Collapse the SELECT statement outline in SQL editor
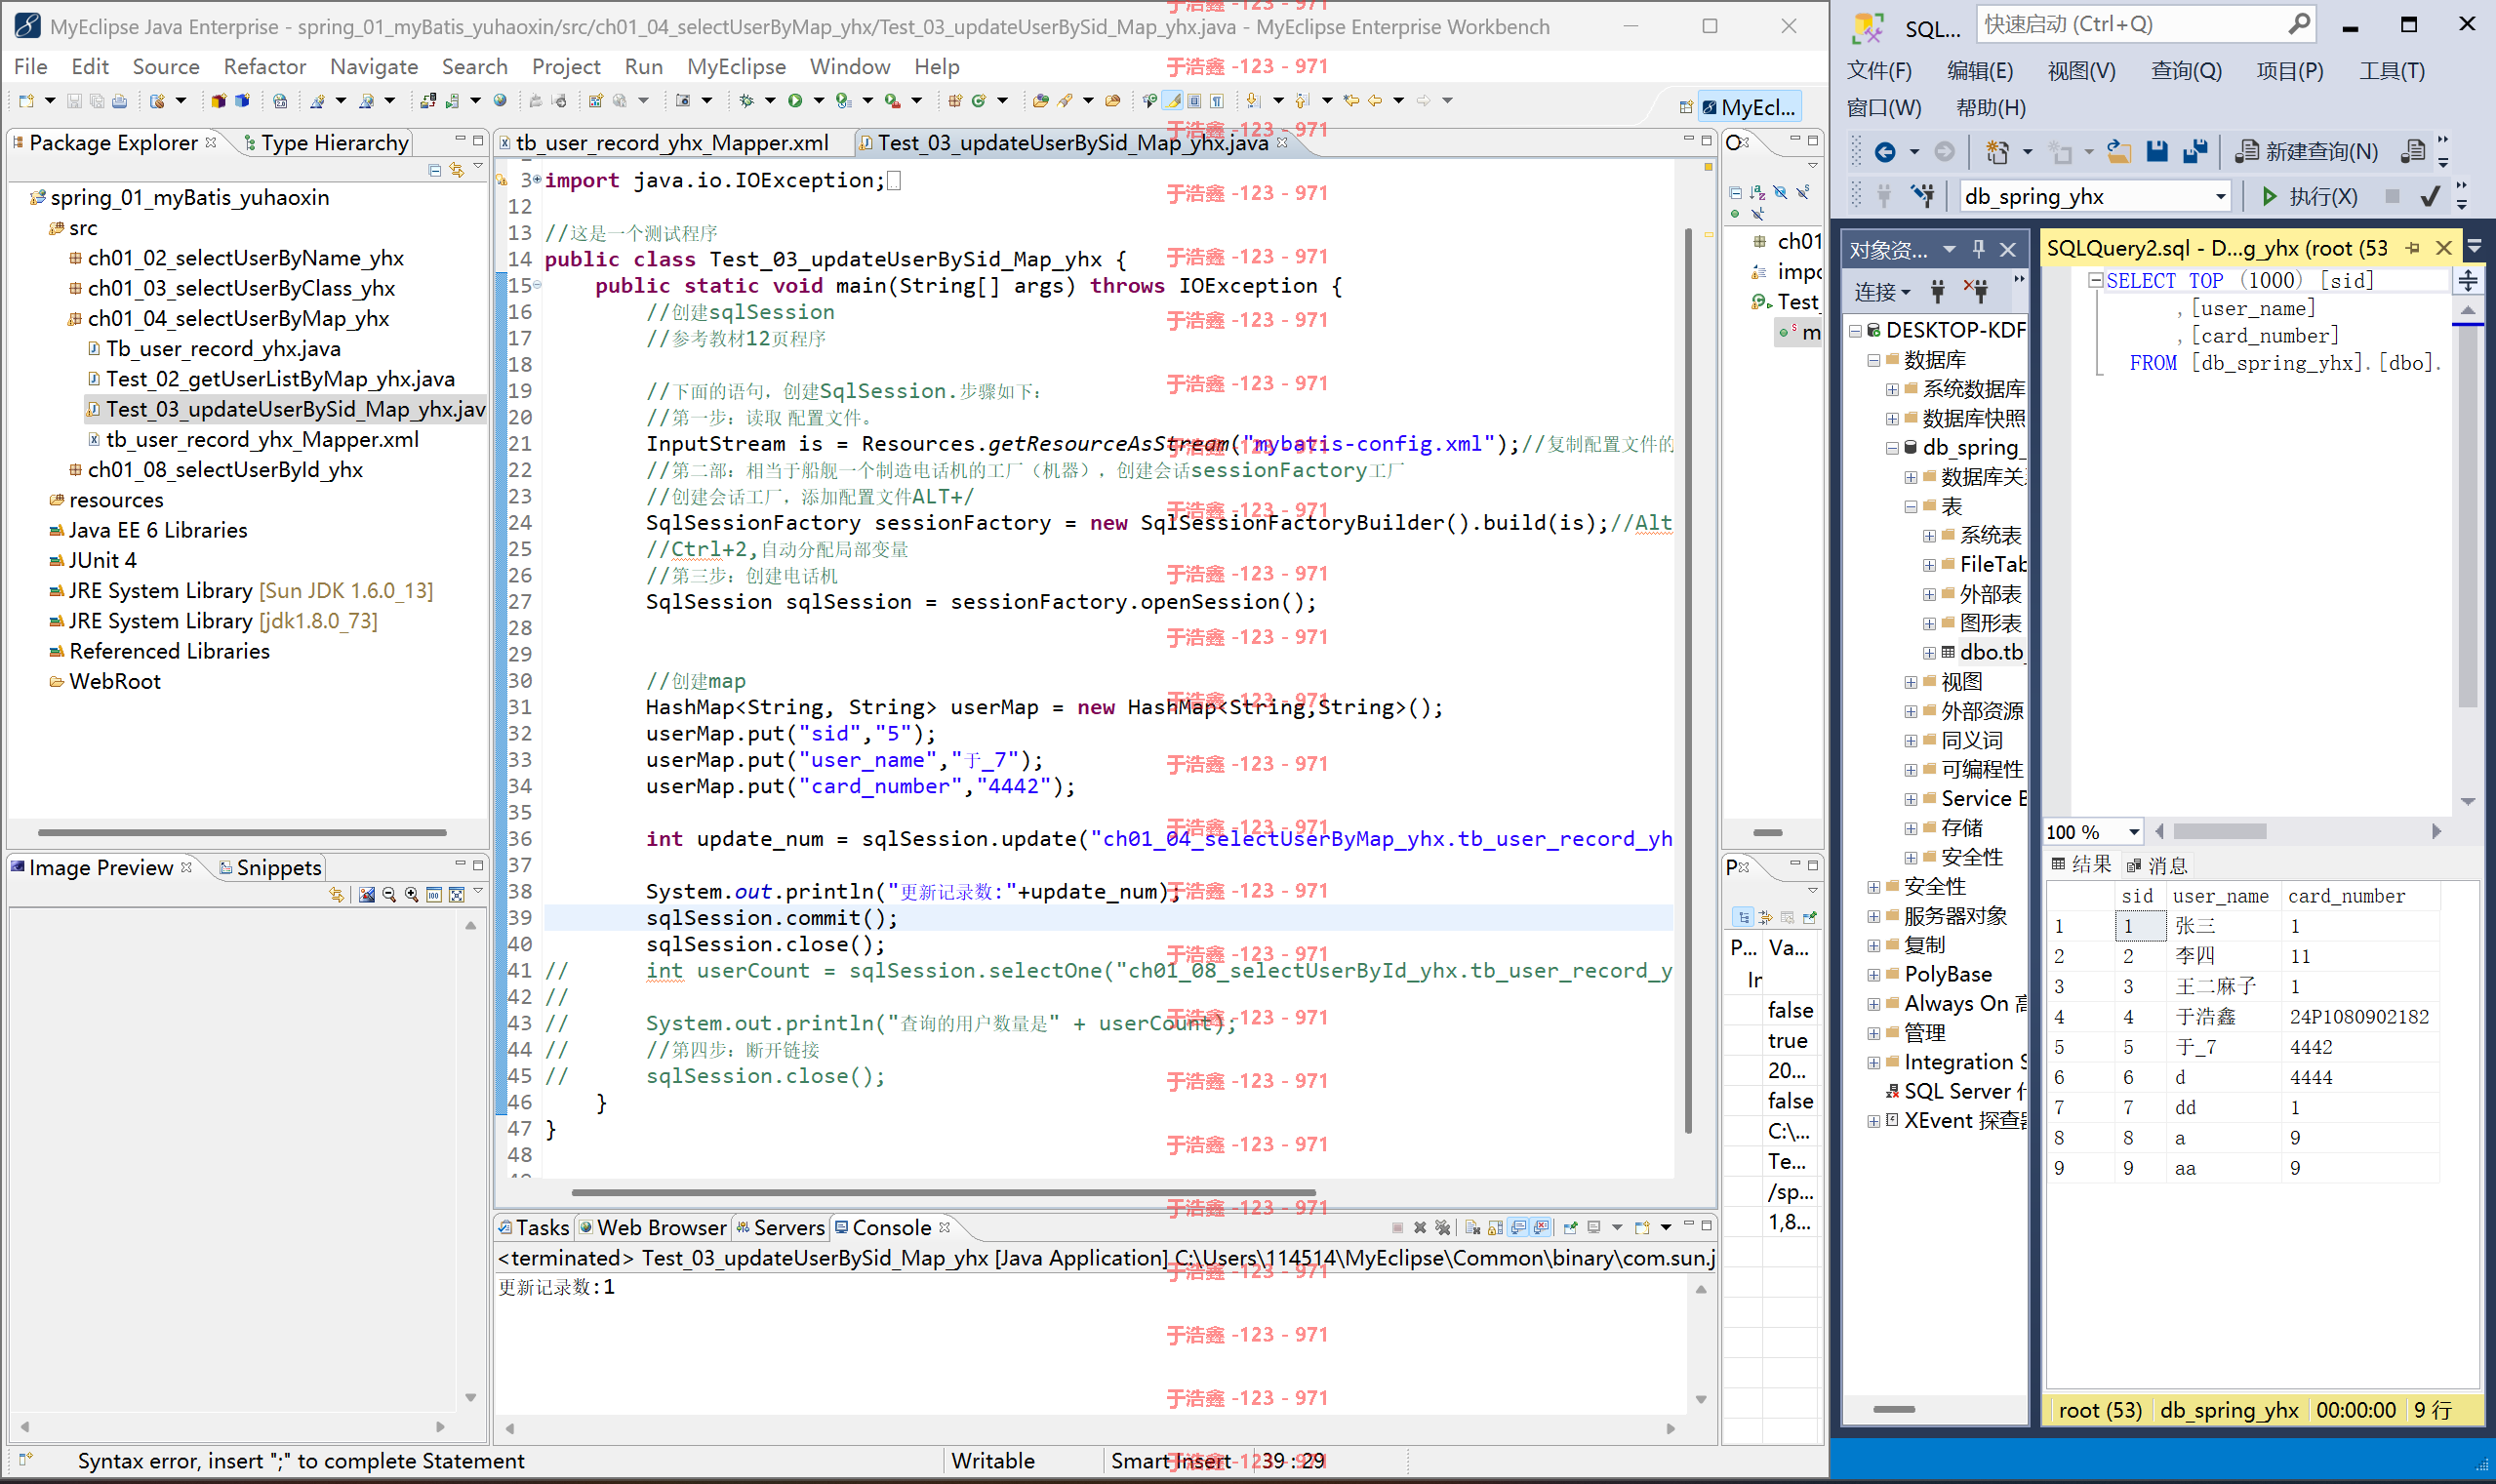 tap(2095, 281)
